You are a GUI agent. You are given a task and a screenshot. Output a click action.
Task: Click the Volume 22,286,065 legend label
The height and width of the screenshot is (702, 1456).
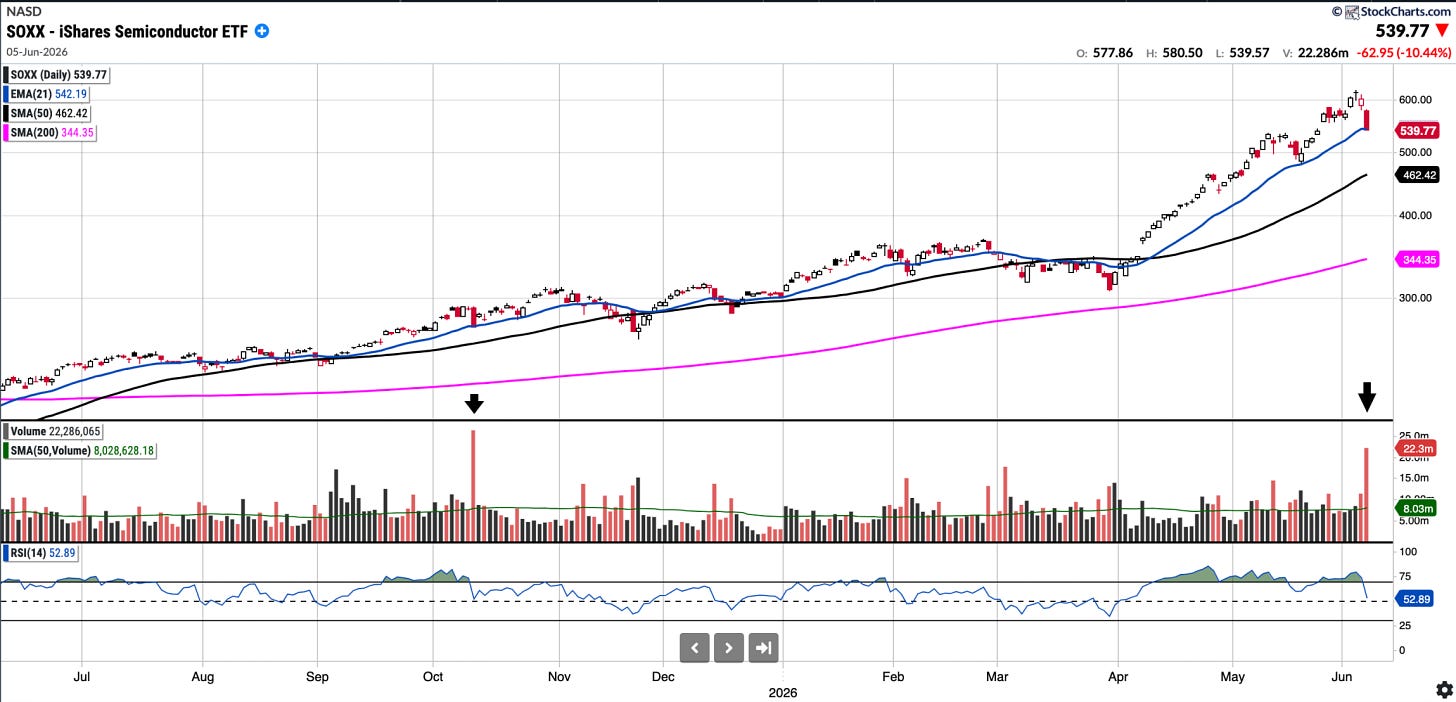(x=52, y=431)
